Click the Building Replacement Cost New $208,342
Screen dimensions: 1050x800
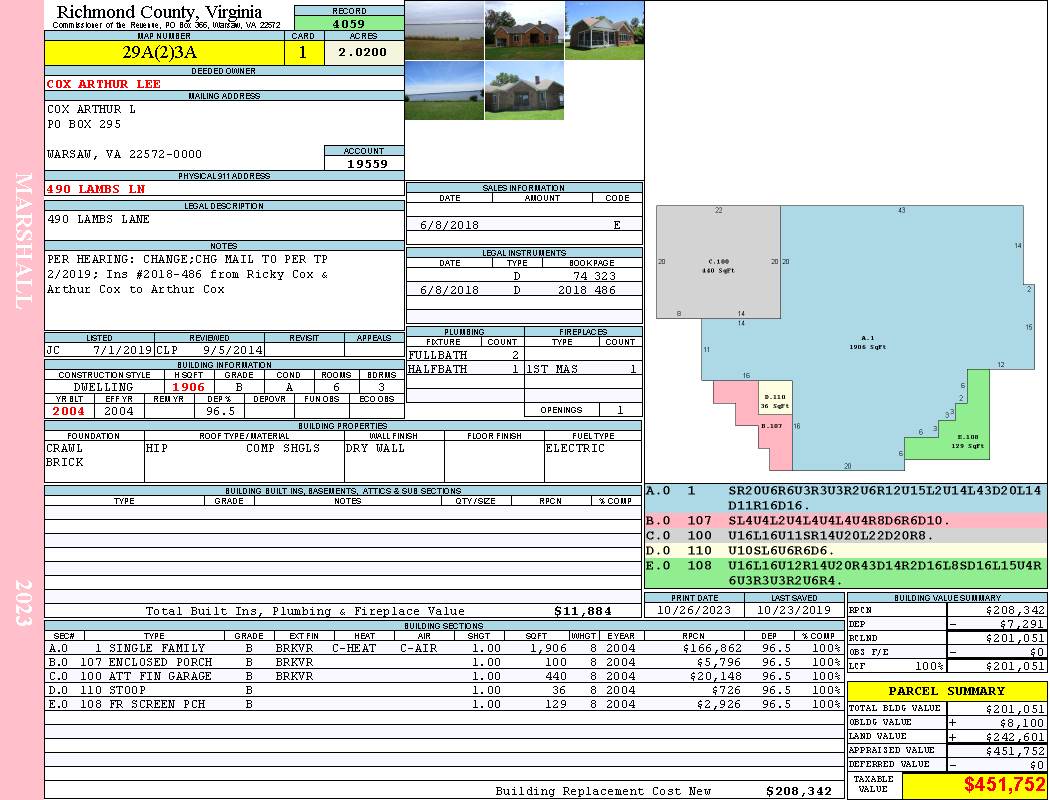coord(799,791)
